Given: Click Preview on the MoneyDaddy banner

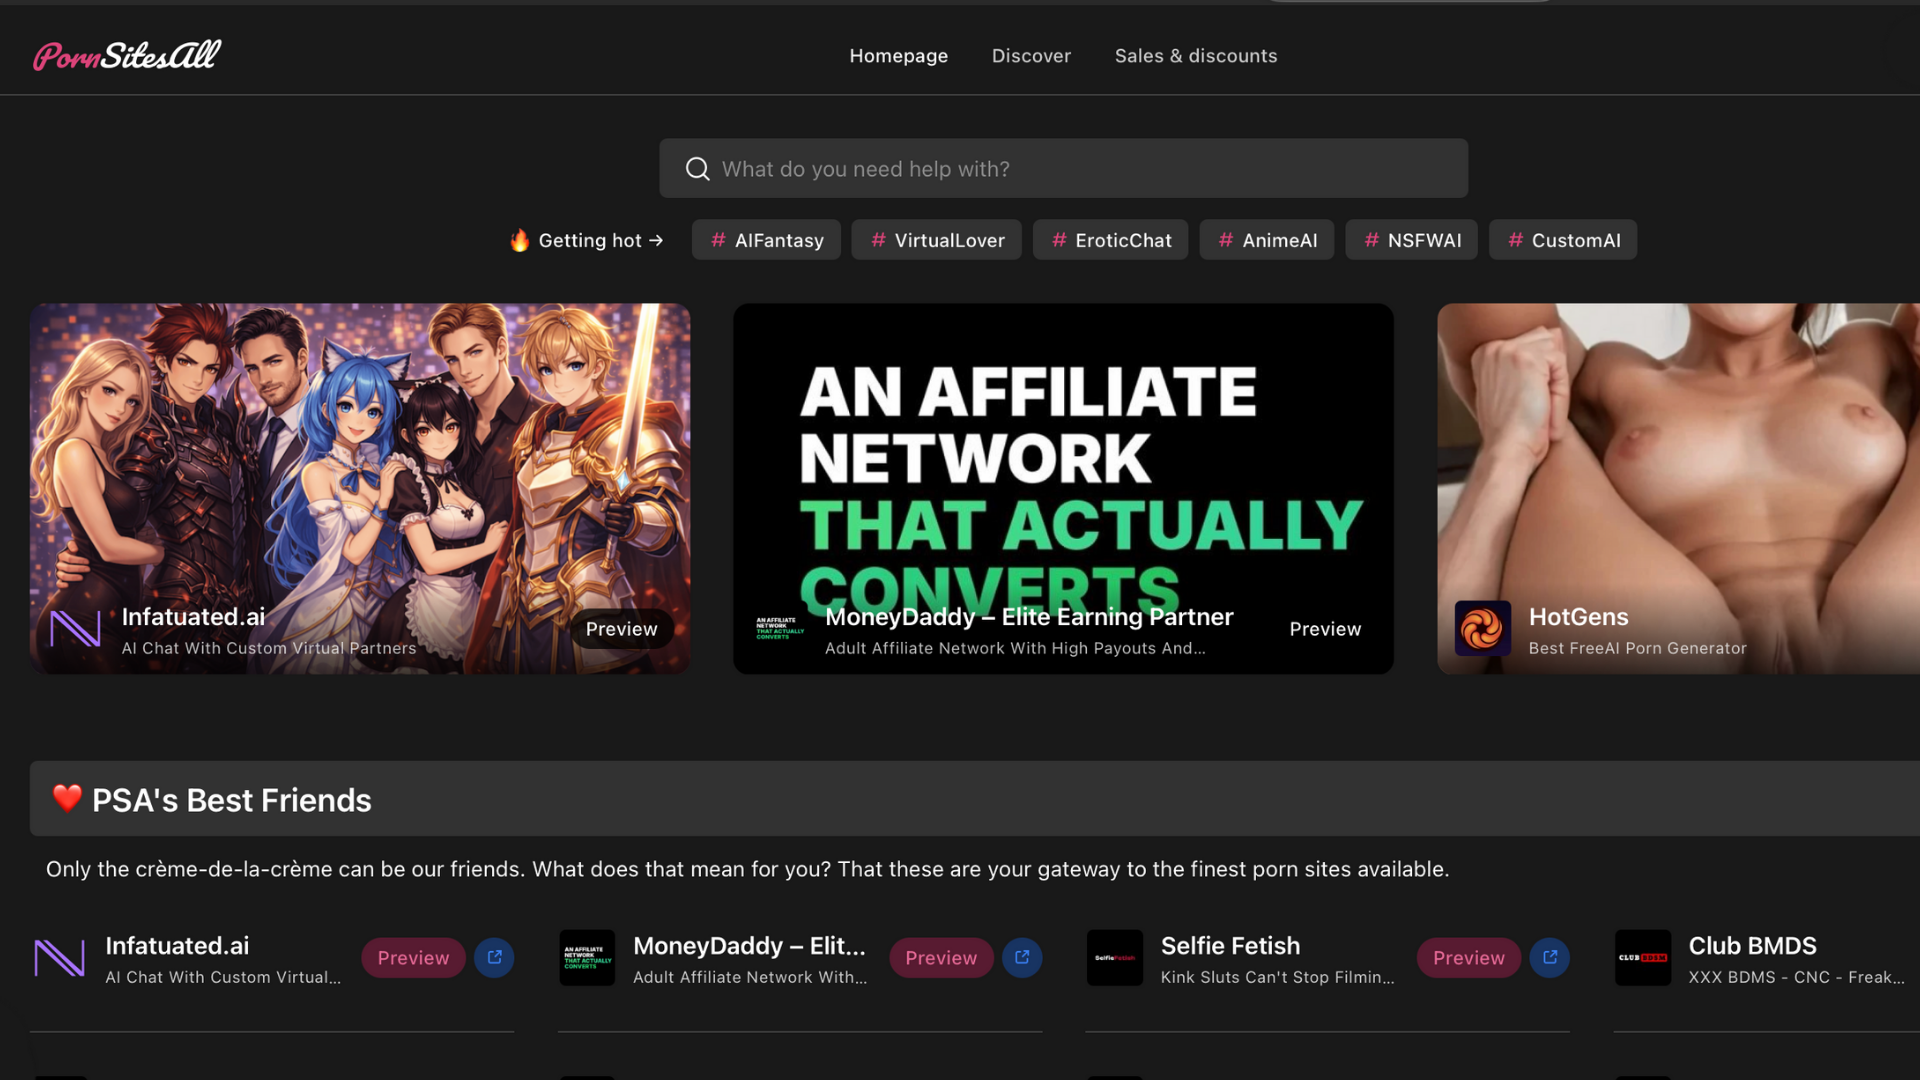Looking at the screenshot, I should [1325, 629].
